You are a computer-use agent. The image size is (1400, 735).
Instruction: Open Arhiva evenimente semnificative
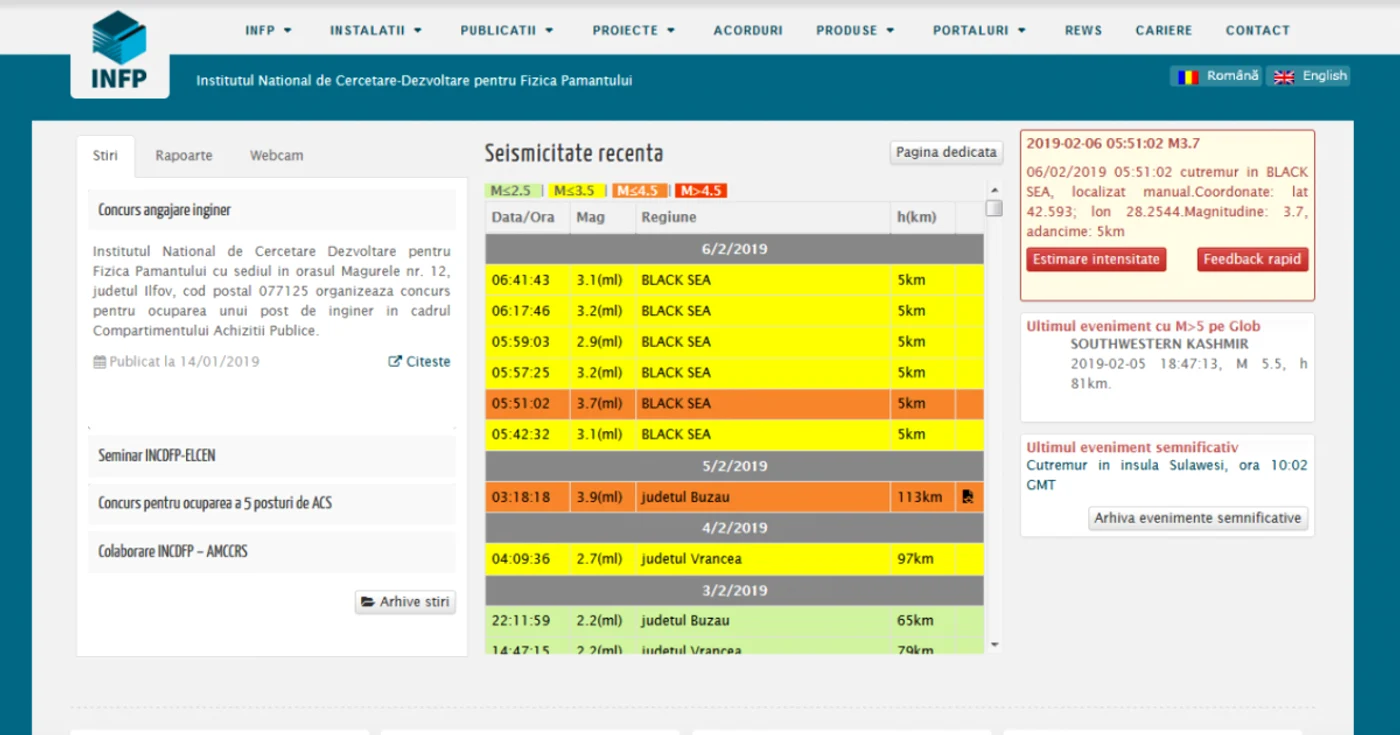point(1198,518)
